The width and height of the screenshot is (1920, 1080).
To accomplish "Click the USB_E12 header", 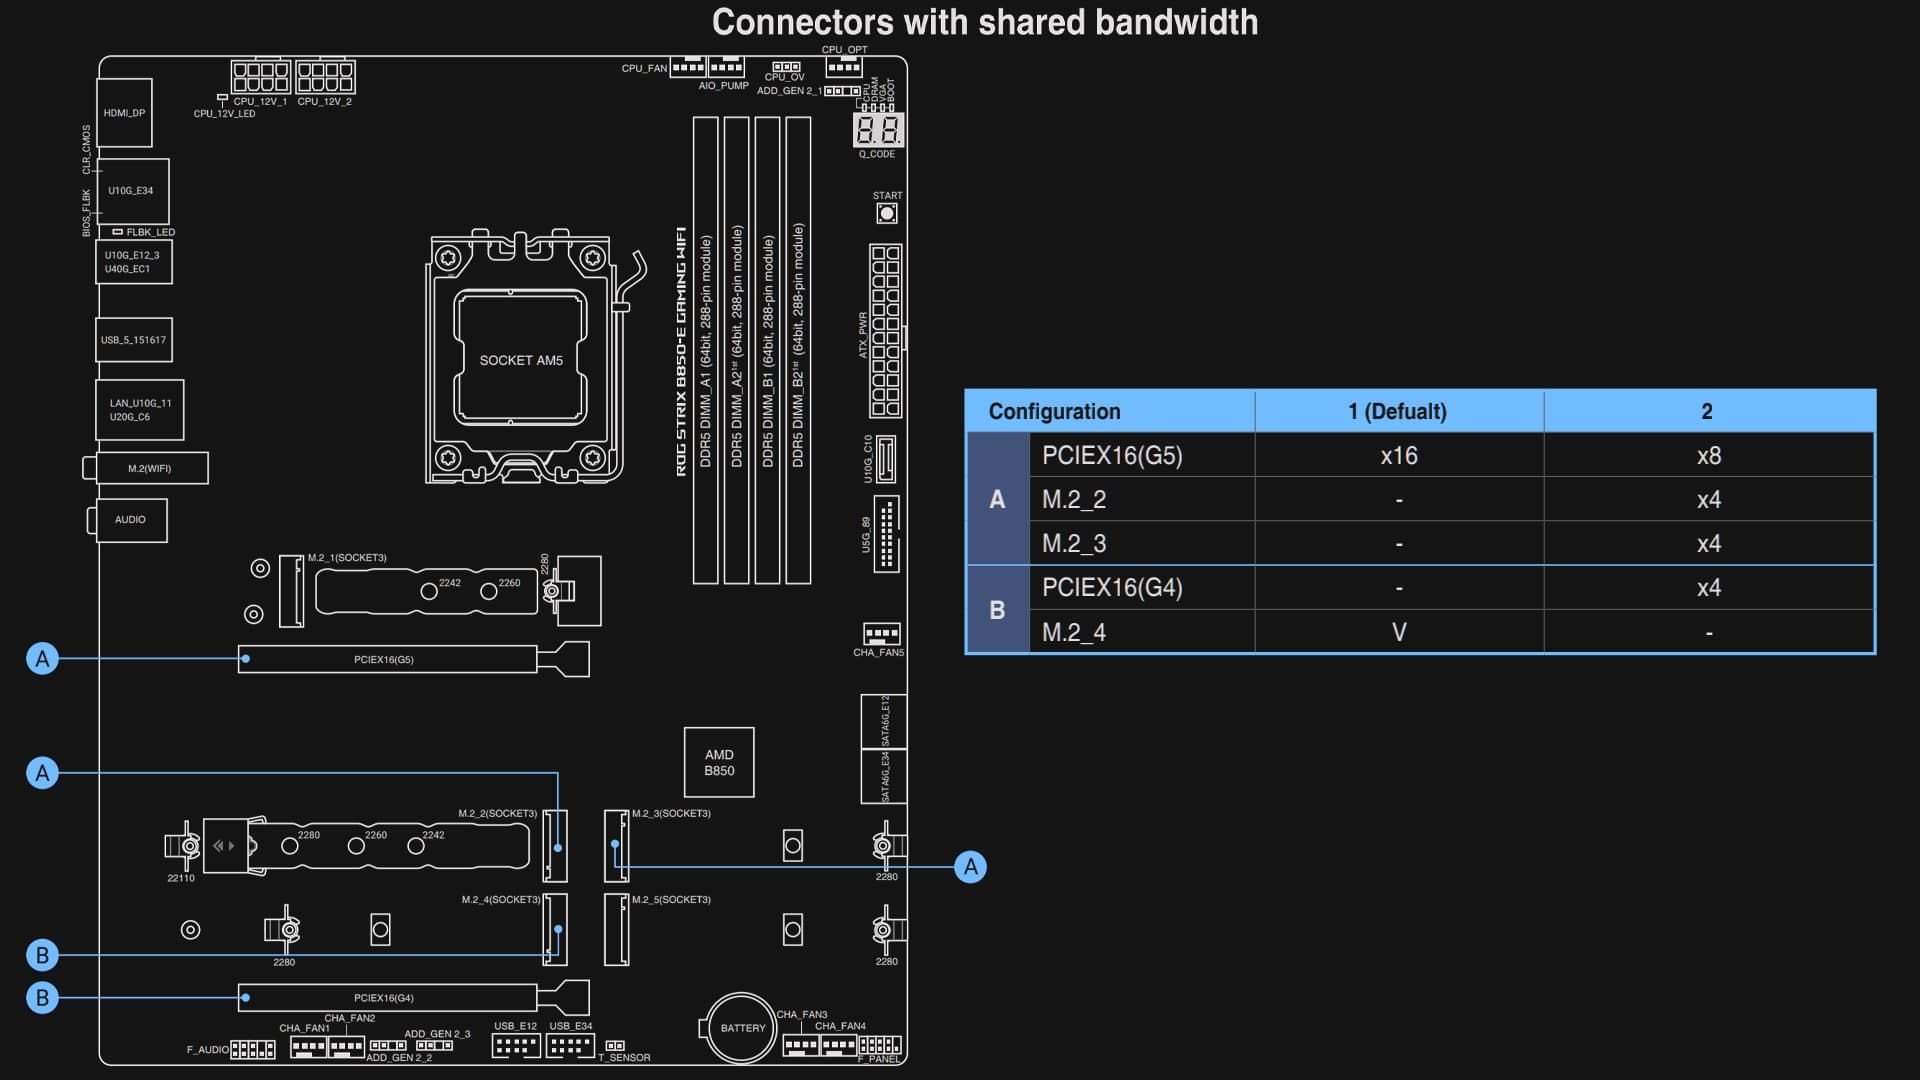I will click(x=516, y=1046).
